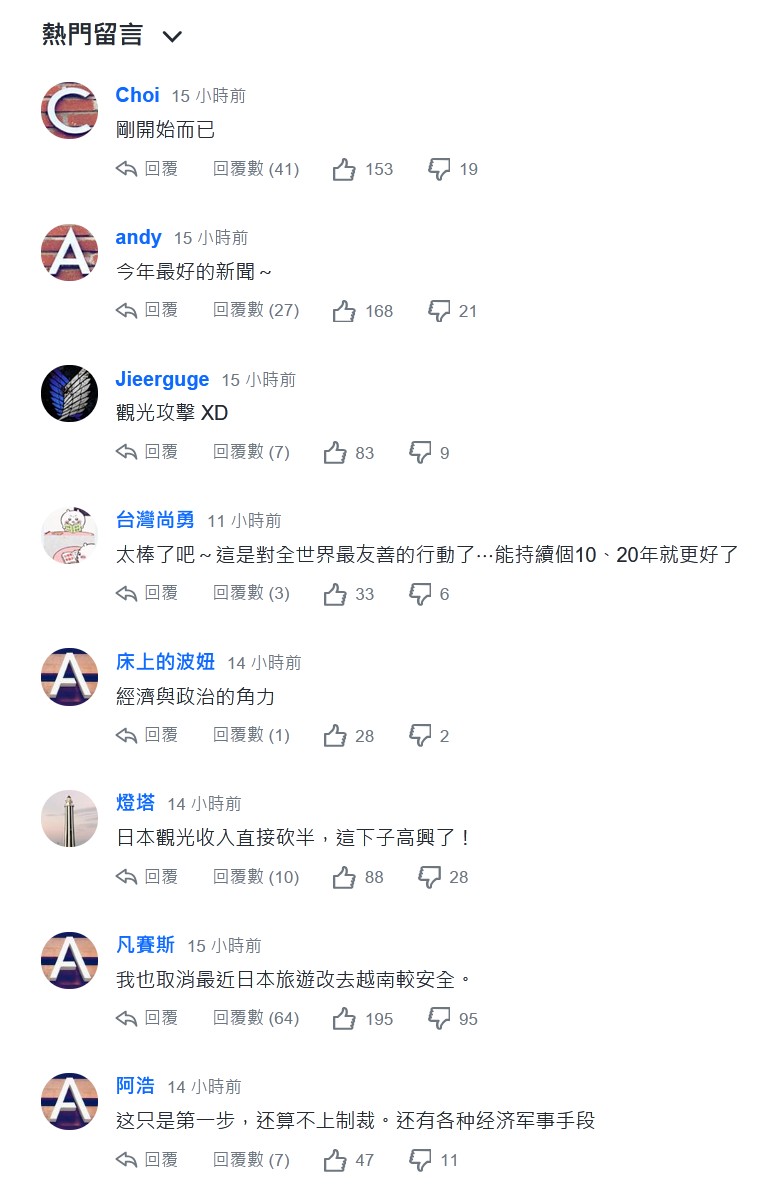The image size is (770, 1195).
Task: Open 床上的波妞 user profile link
Action: (x=166, y=662)
